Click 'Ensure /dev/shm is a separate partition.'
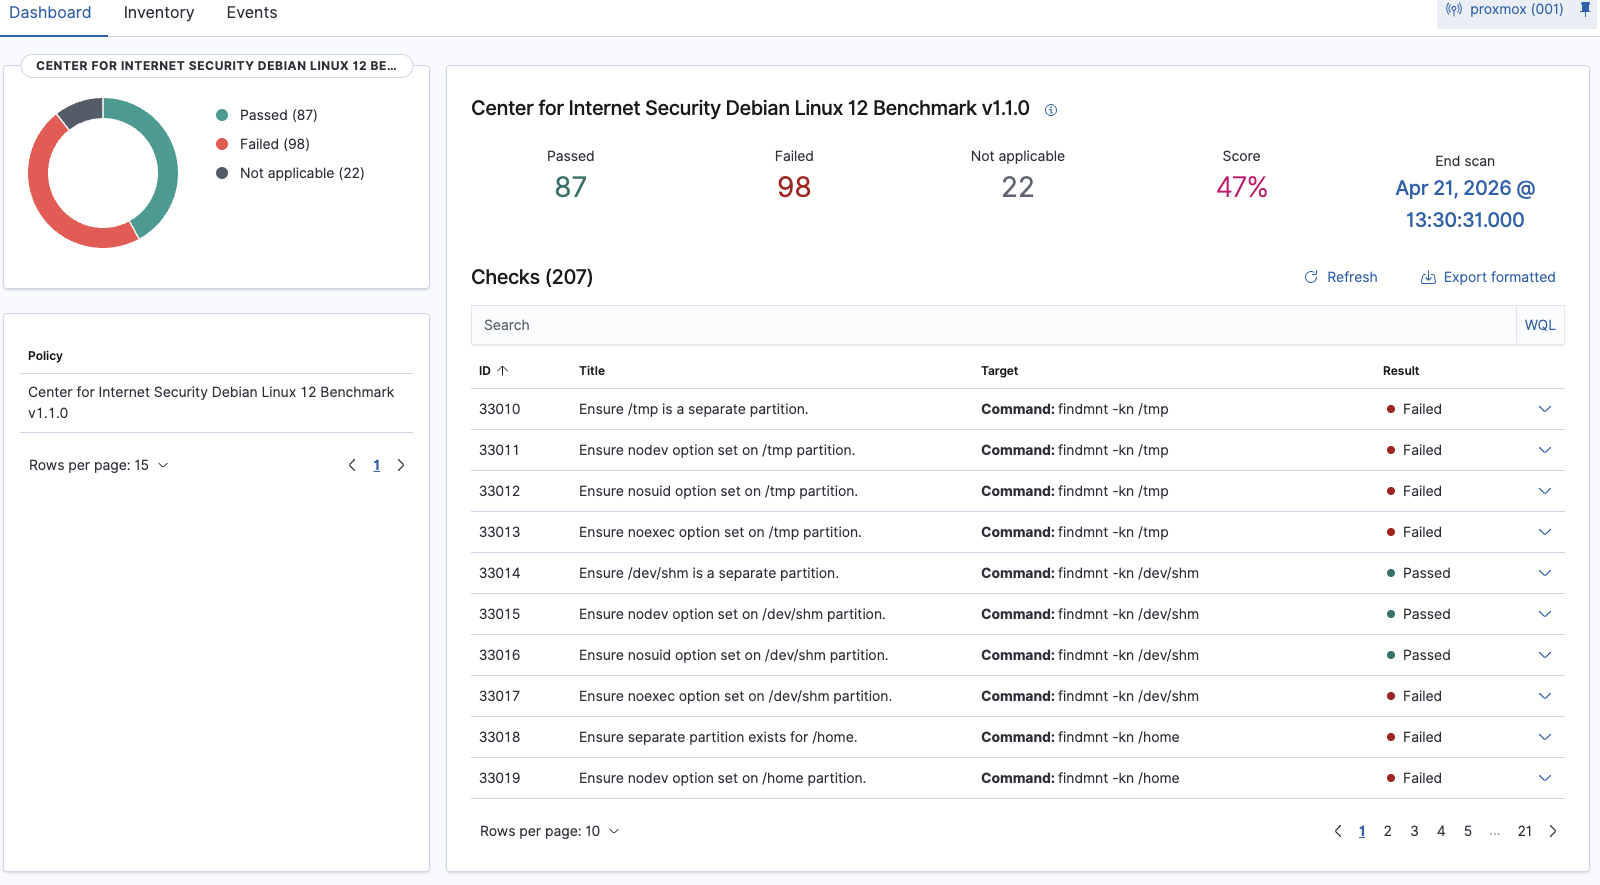The height and width of the screenshot is (885, 1600). click(709, 573)
